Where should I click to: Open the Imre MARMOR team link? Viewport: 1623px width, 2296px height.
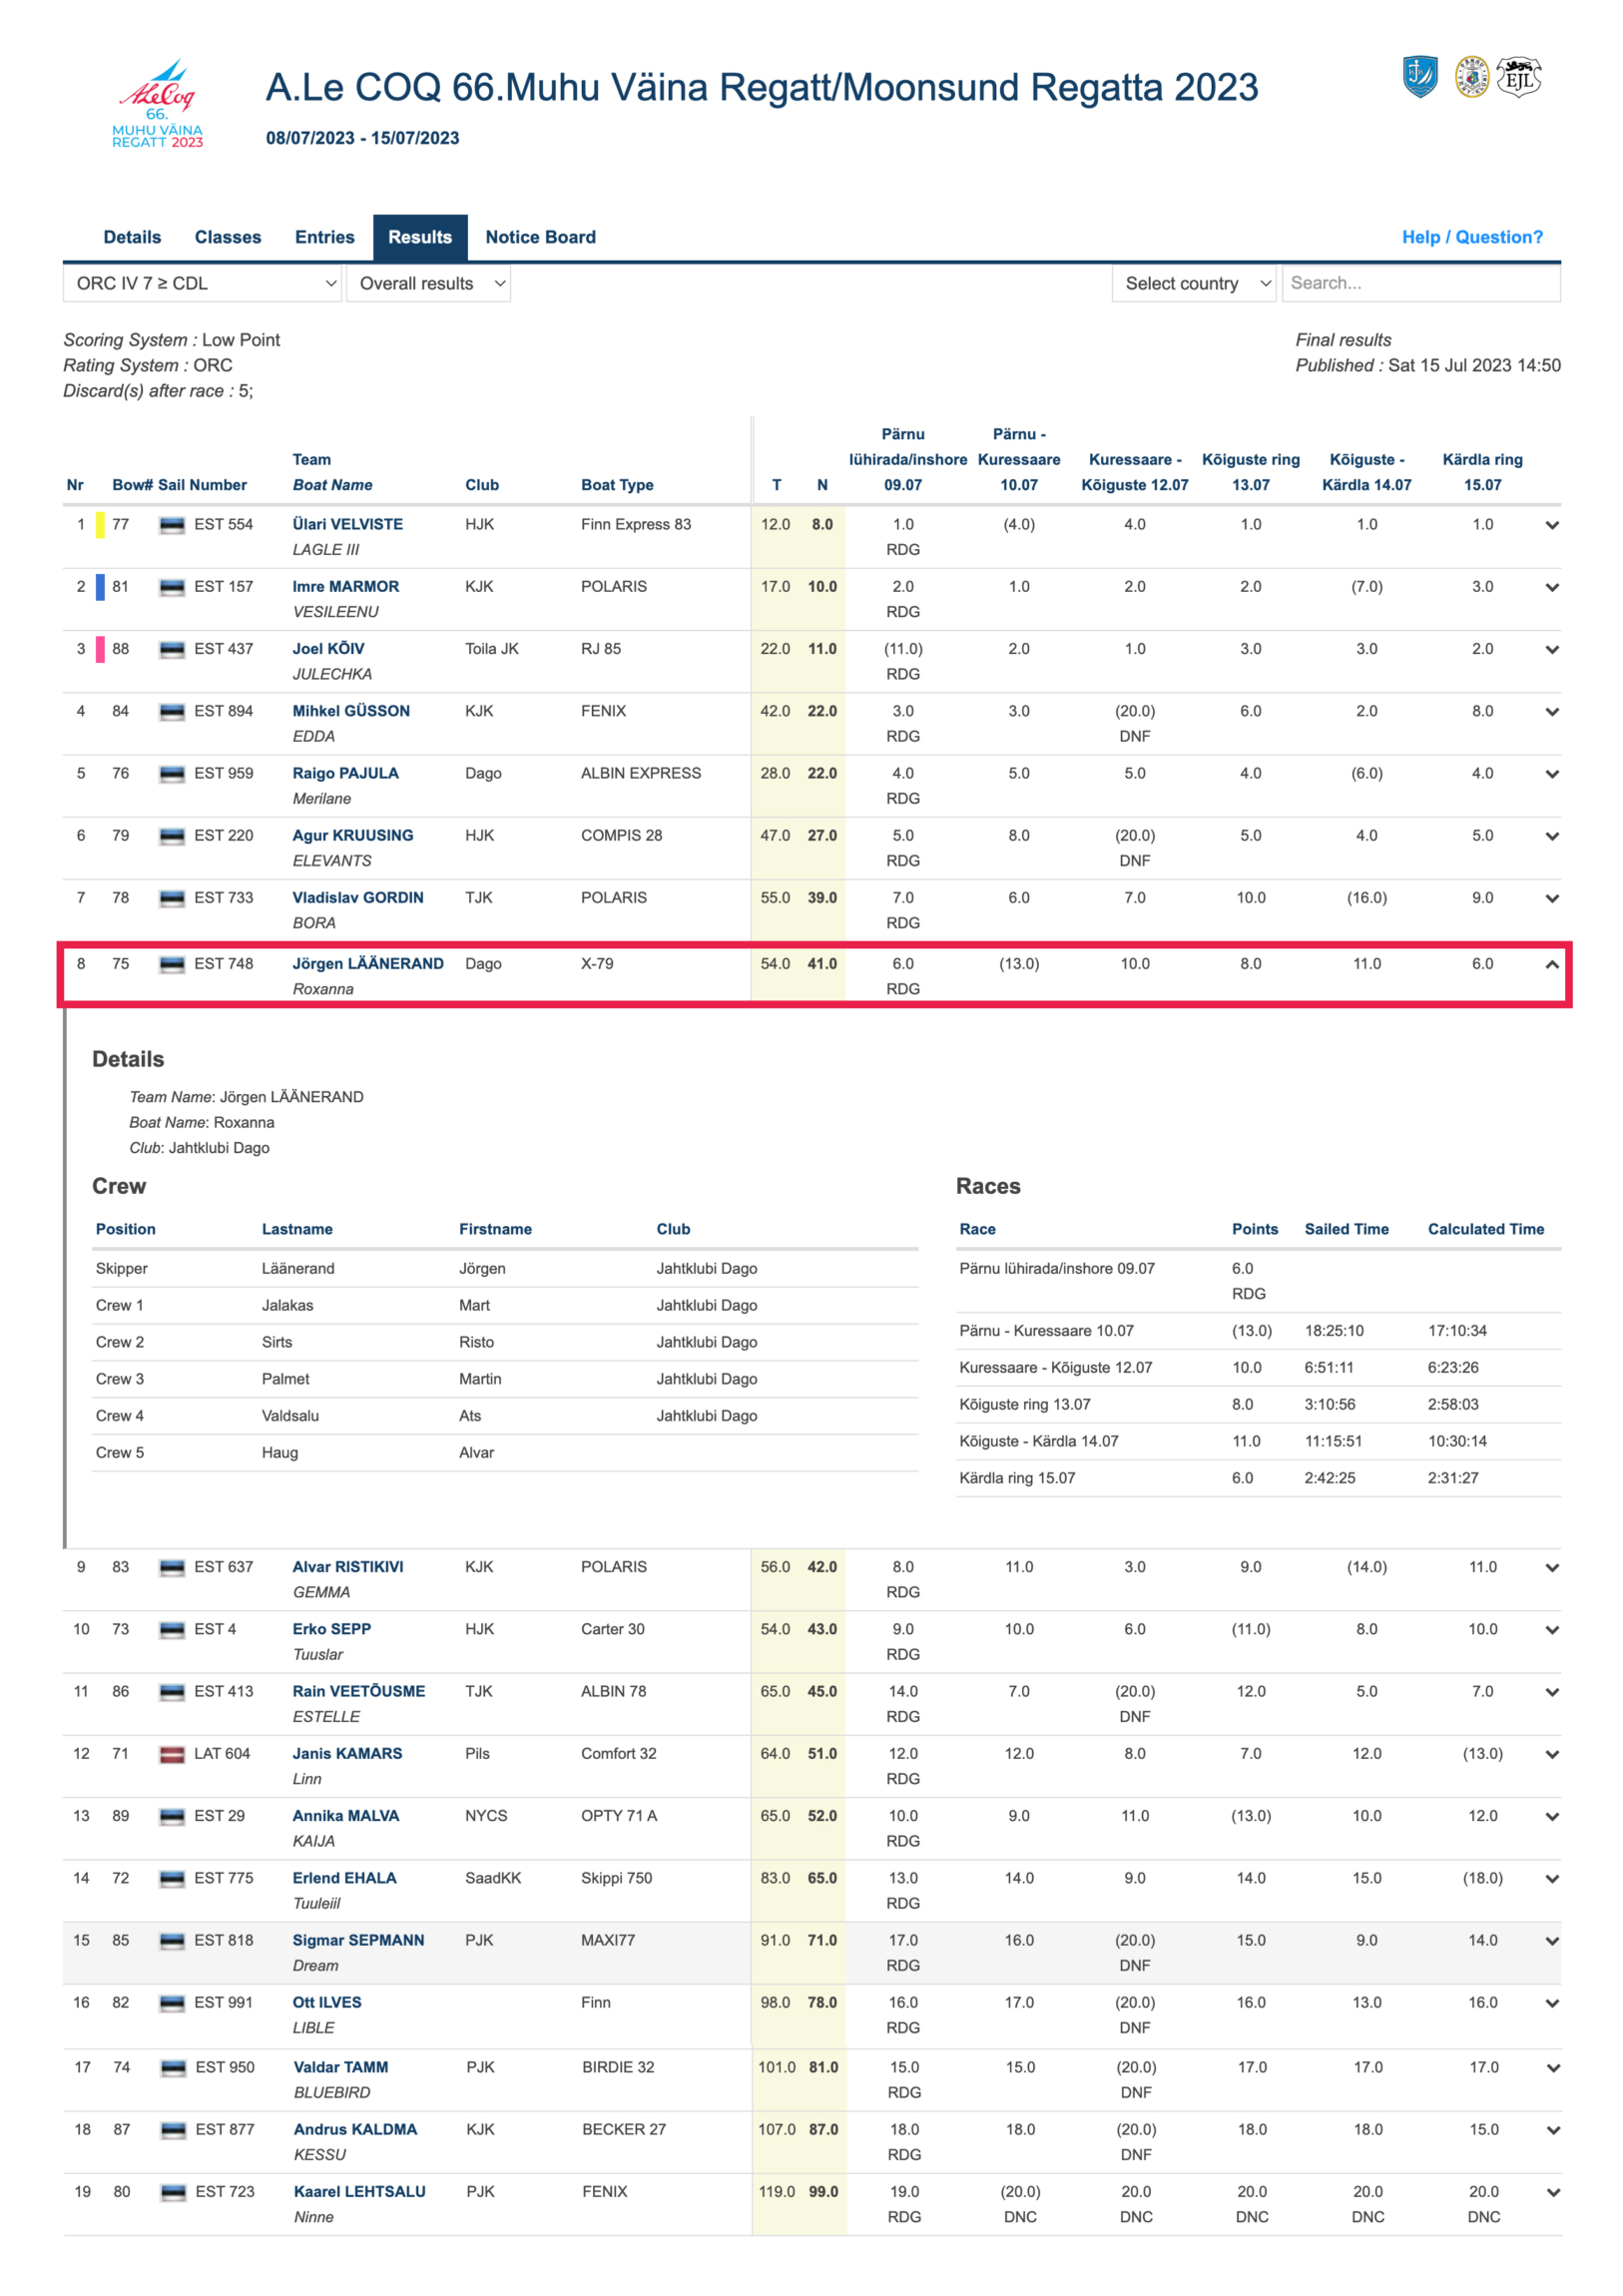(345, 587)
